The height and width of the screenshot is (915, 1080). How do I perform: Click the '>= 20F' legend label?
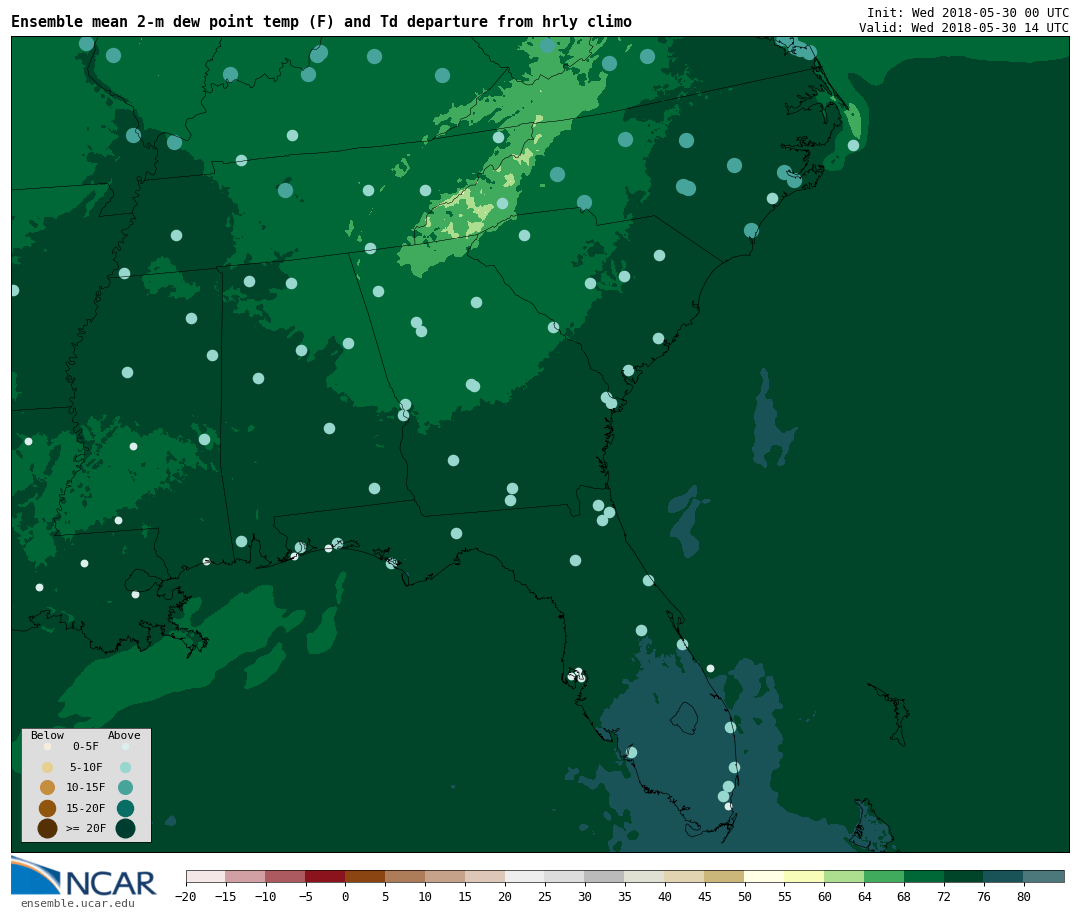[86, 828]
